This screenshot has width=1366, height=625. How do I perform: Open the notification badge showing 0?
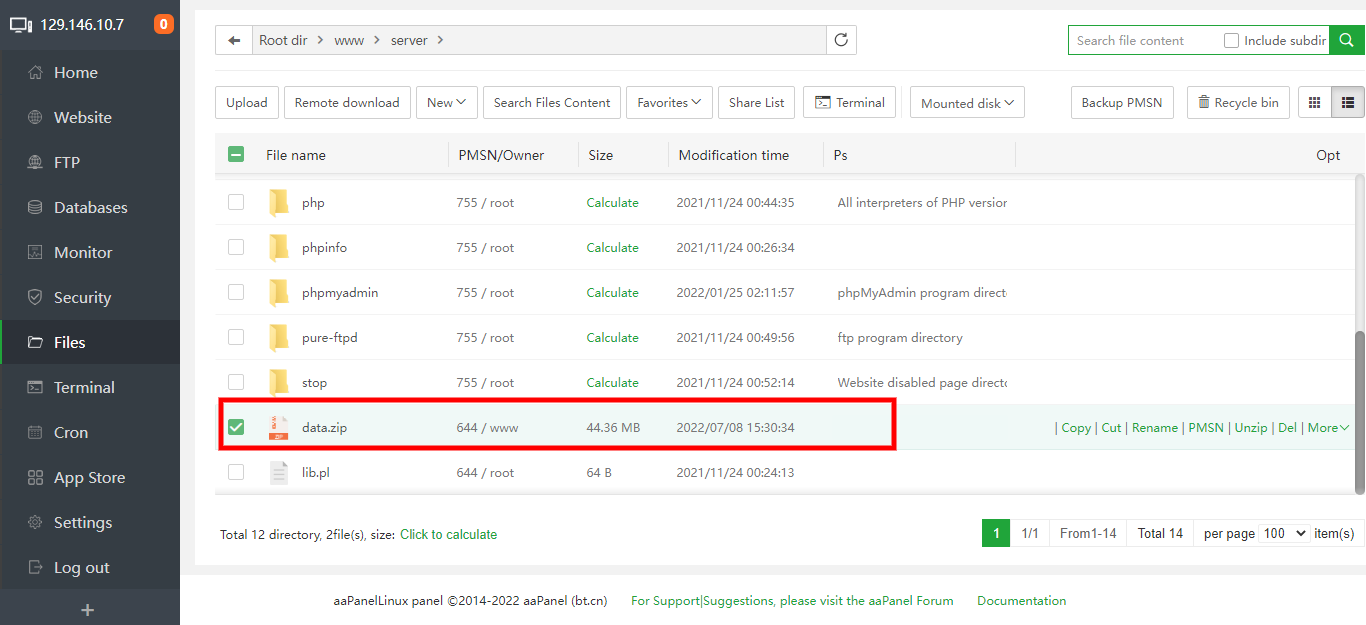point(163,24)
